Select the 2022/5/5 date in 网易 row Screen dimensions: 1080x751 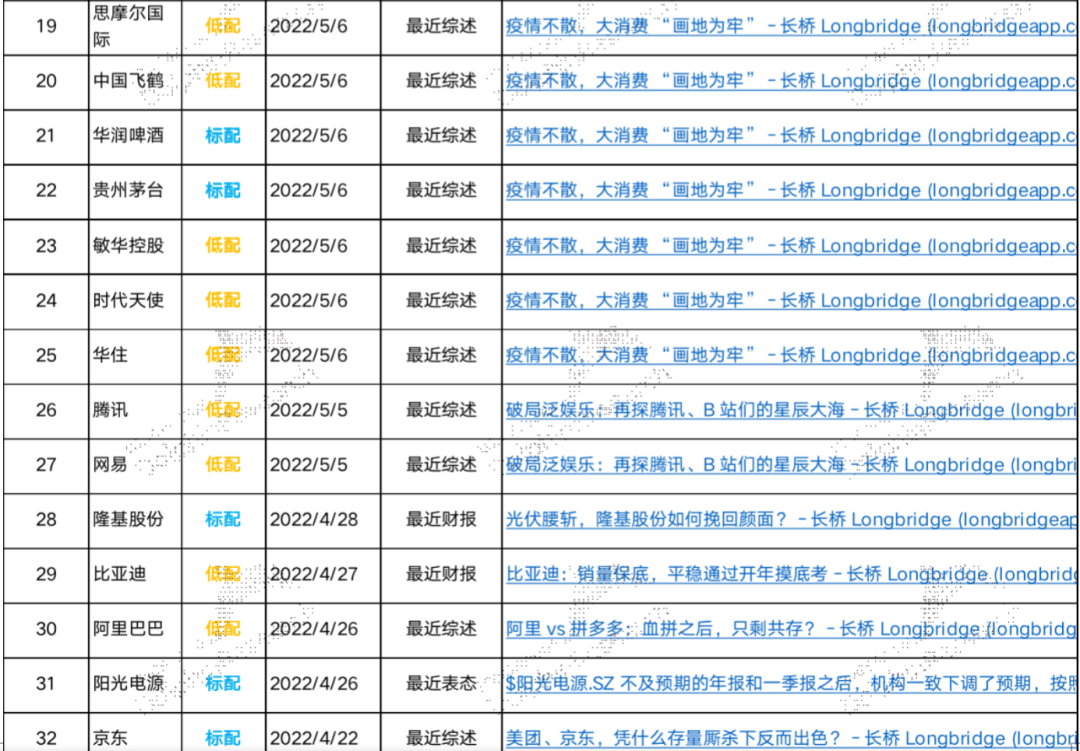(309, 466)
